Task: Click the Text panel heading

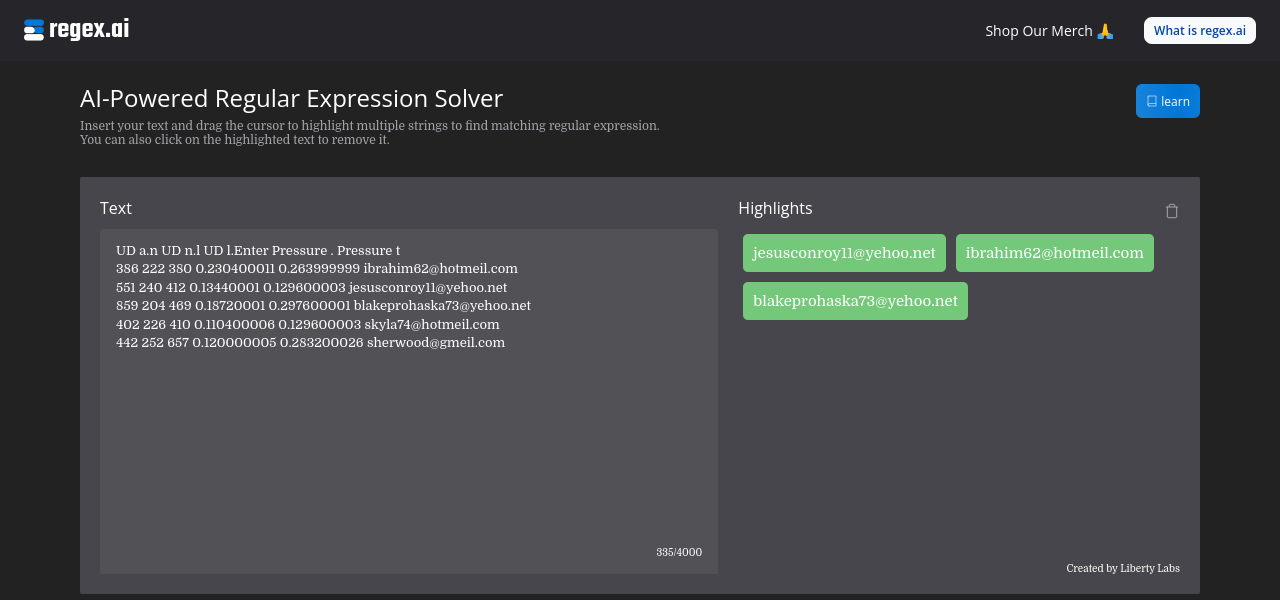Action: tap(116, 208)
